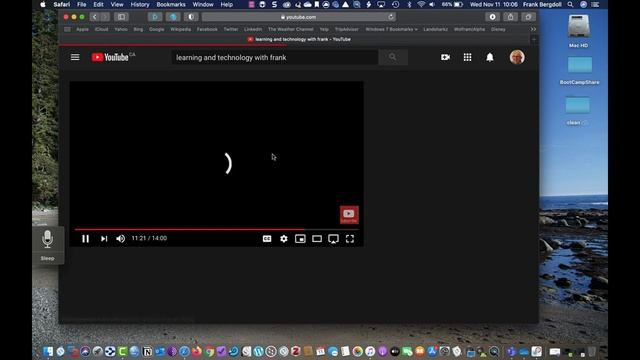Open The Weather Channel bookmark
The image size is (640, 360).
point(291,29)
